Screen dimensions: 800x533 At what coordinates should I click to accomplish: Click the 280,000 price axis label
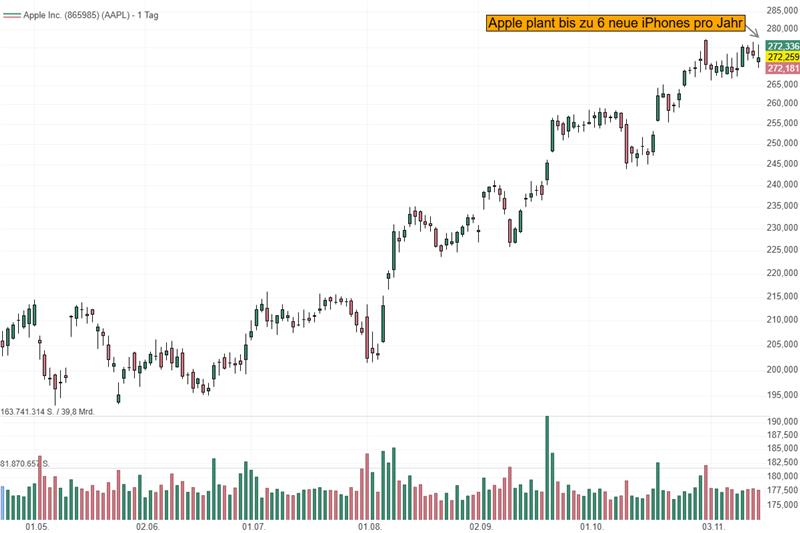click(x=782, y=29)
